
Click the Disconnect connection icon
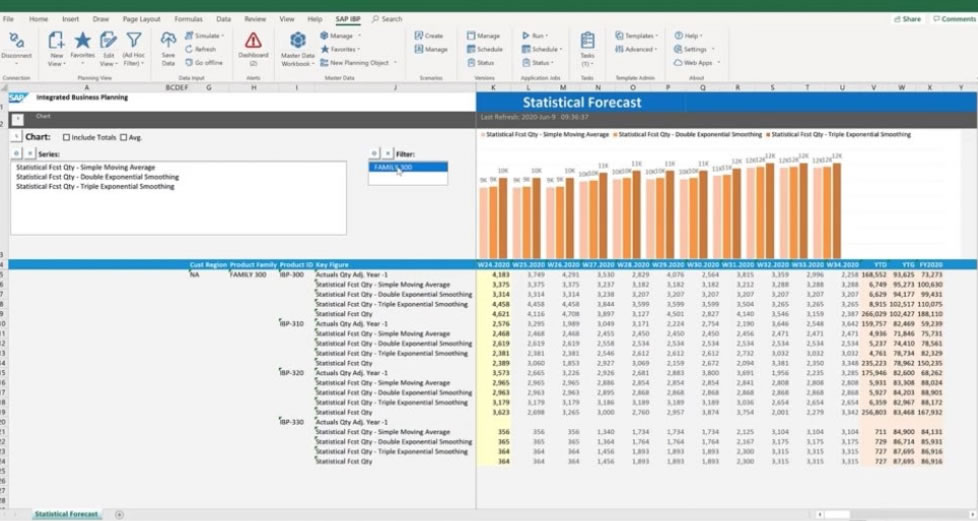tap(17, 42)
